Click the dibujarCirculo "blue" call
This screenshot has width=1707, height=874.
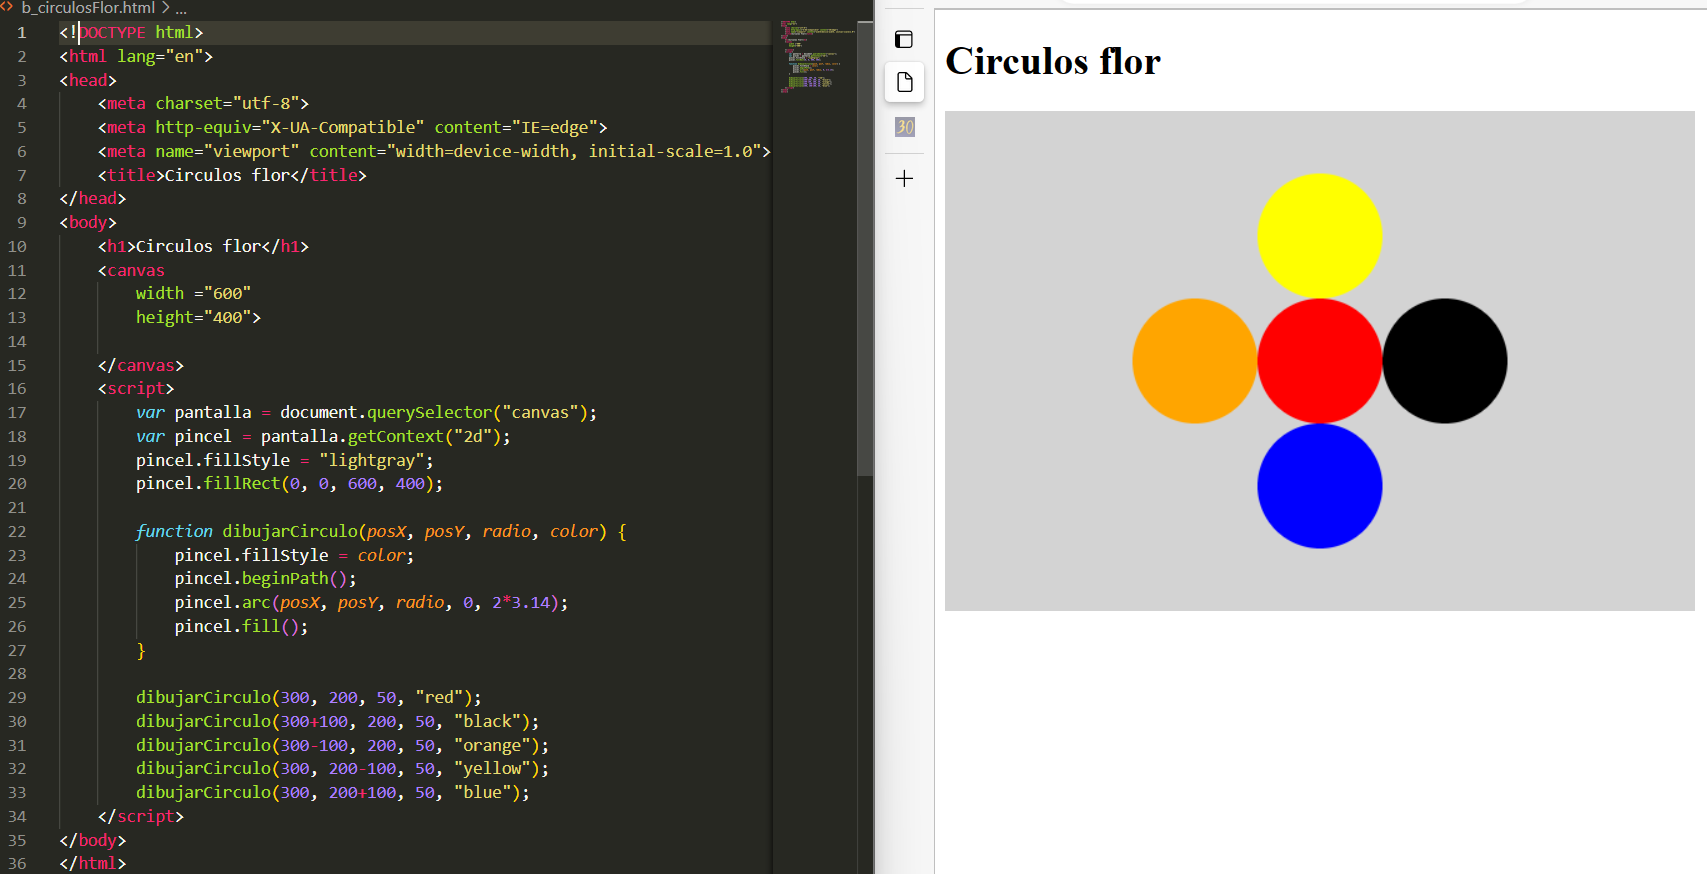point(333,793)
